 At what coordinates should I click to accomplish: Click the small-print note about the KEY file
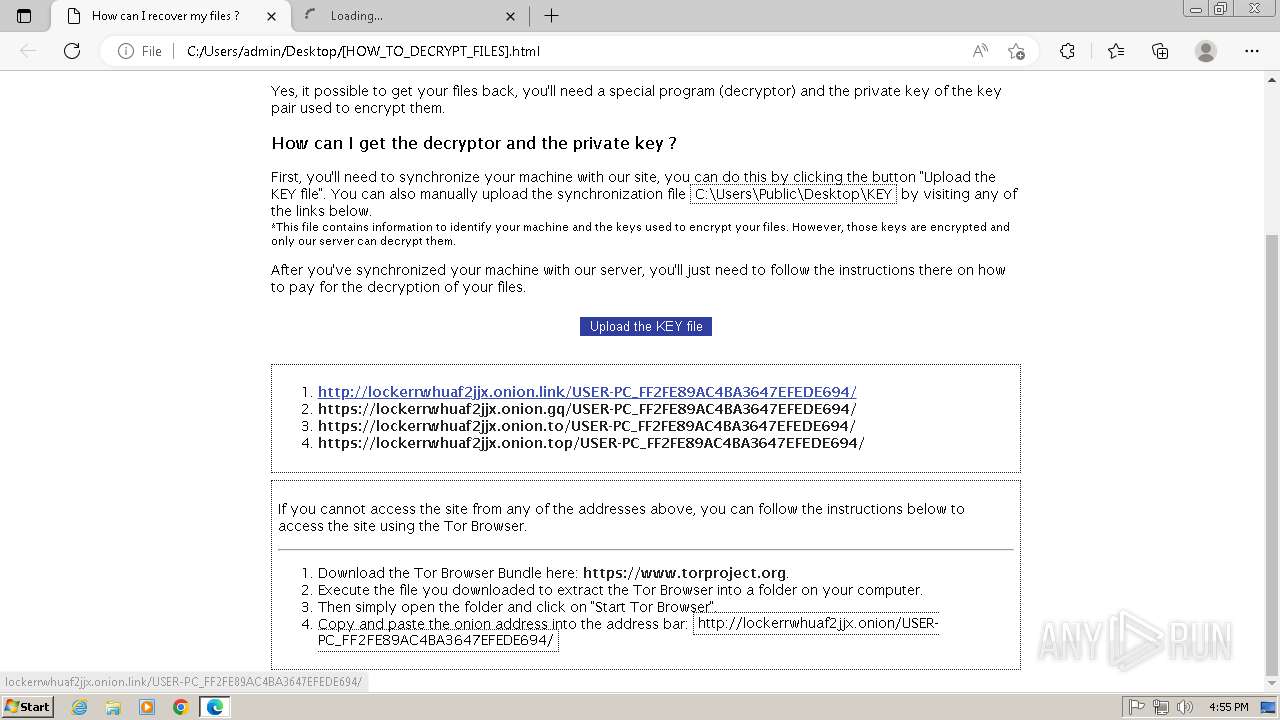click(x=640, y=234)
